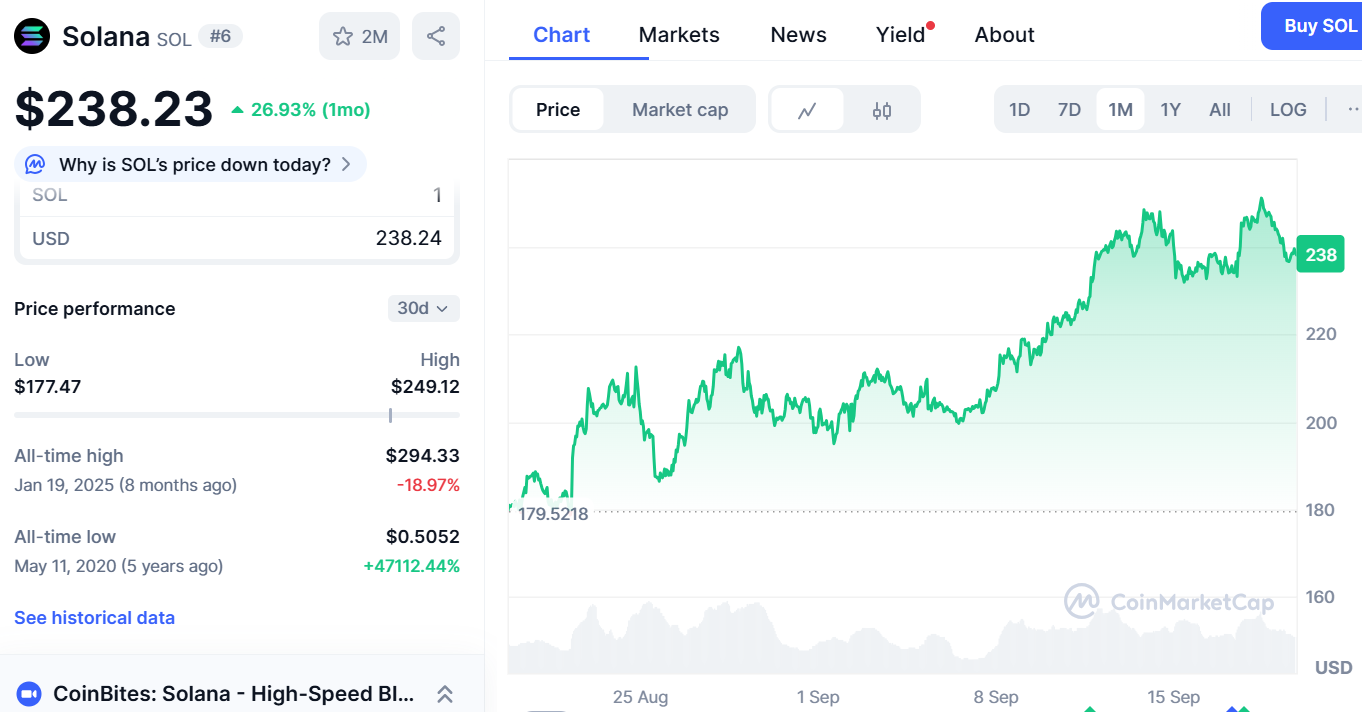The image size is (1362, 712).
Task: Set chart range to All
Action: coord(1219,109)
